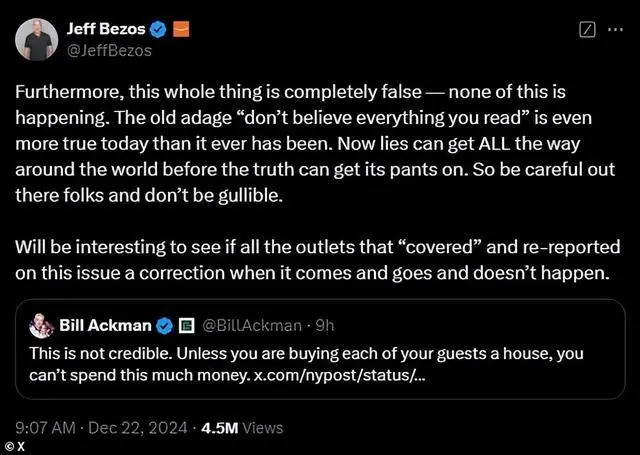
Task: Open the quoted Bill Ackman post text
Action: [x=300, y=355]
